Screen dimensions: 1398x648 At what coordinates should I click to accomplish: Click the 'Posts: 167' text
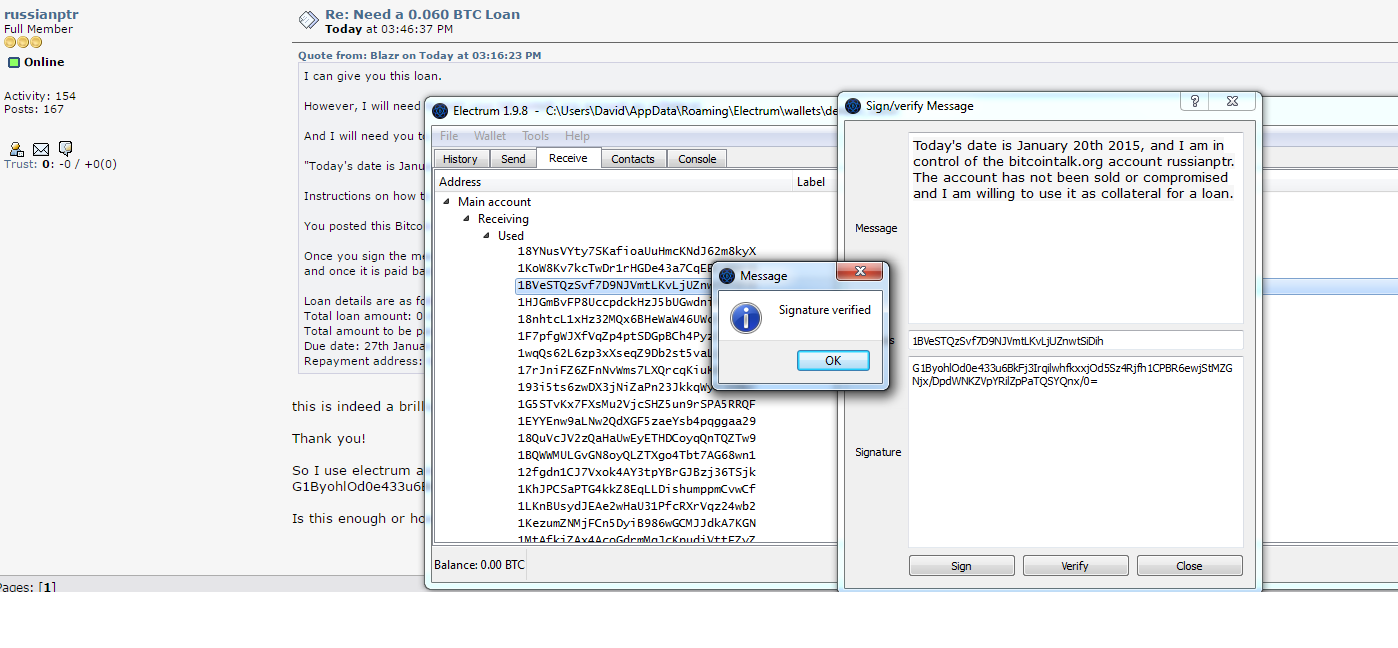(34, 109)
